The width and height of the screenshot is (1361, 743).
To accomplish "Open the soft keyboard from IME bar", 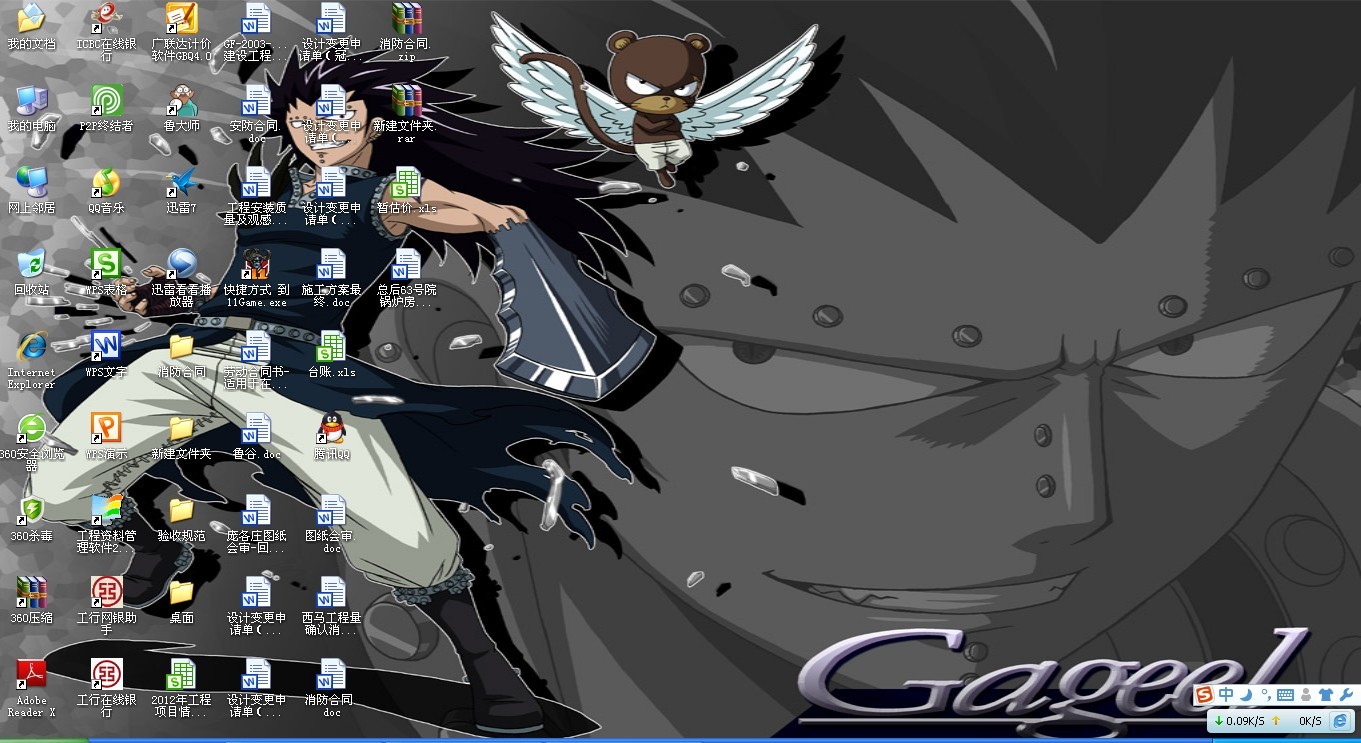I will [x=1285, y=695].
